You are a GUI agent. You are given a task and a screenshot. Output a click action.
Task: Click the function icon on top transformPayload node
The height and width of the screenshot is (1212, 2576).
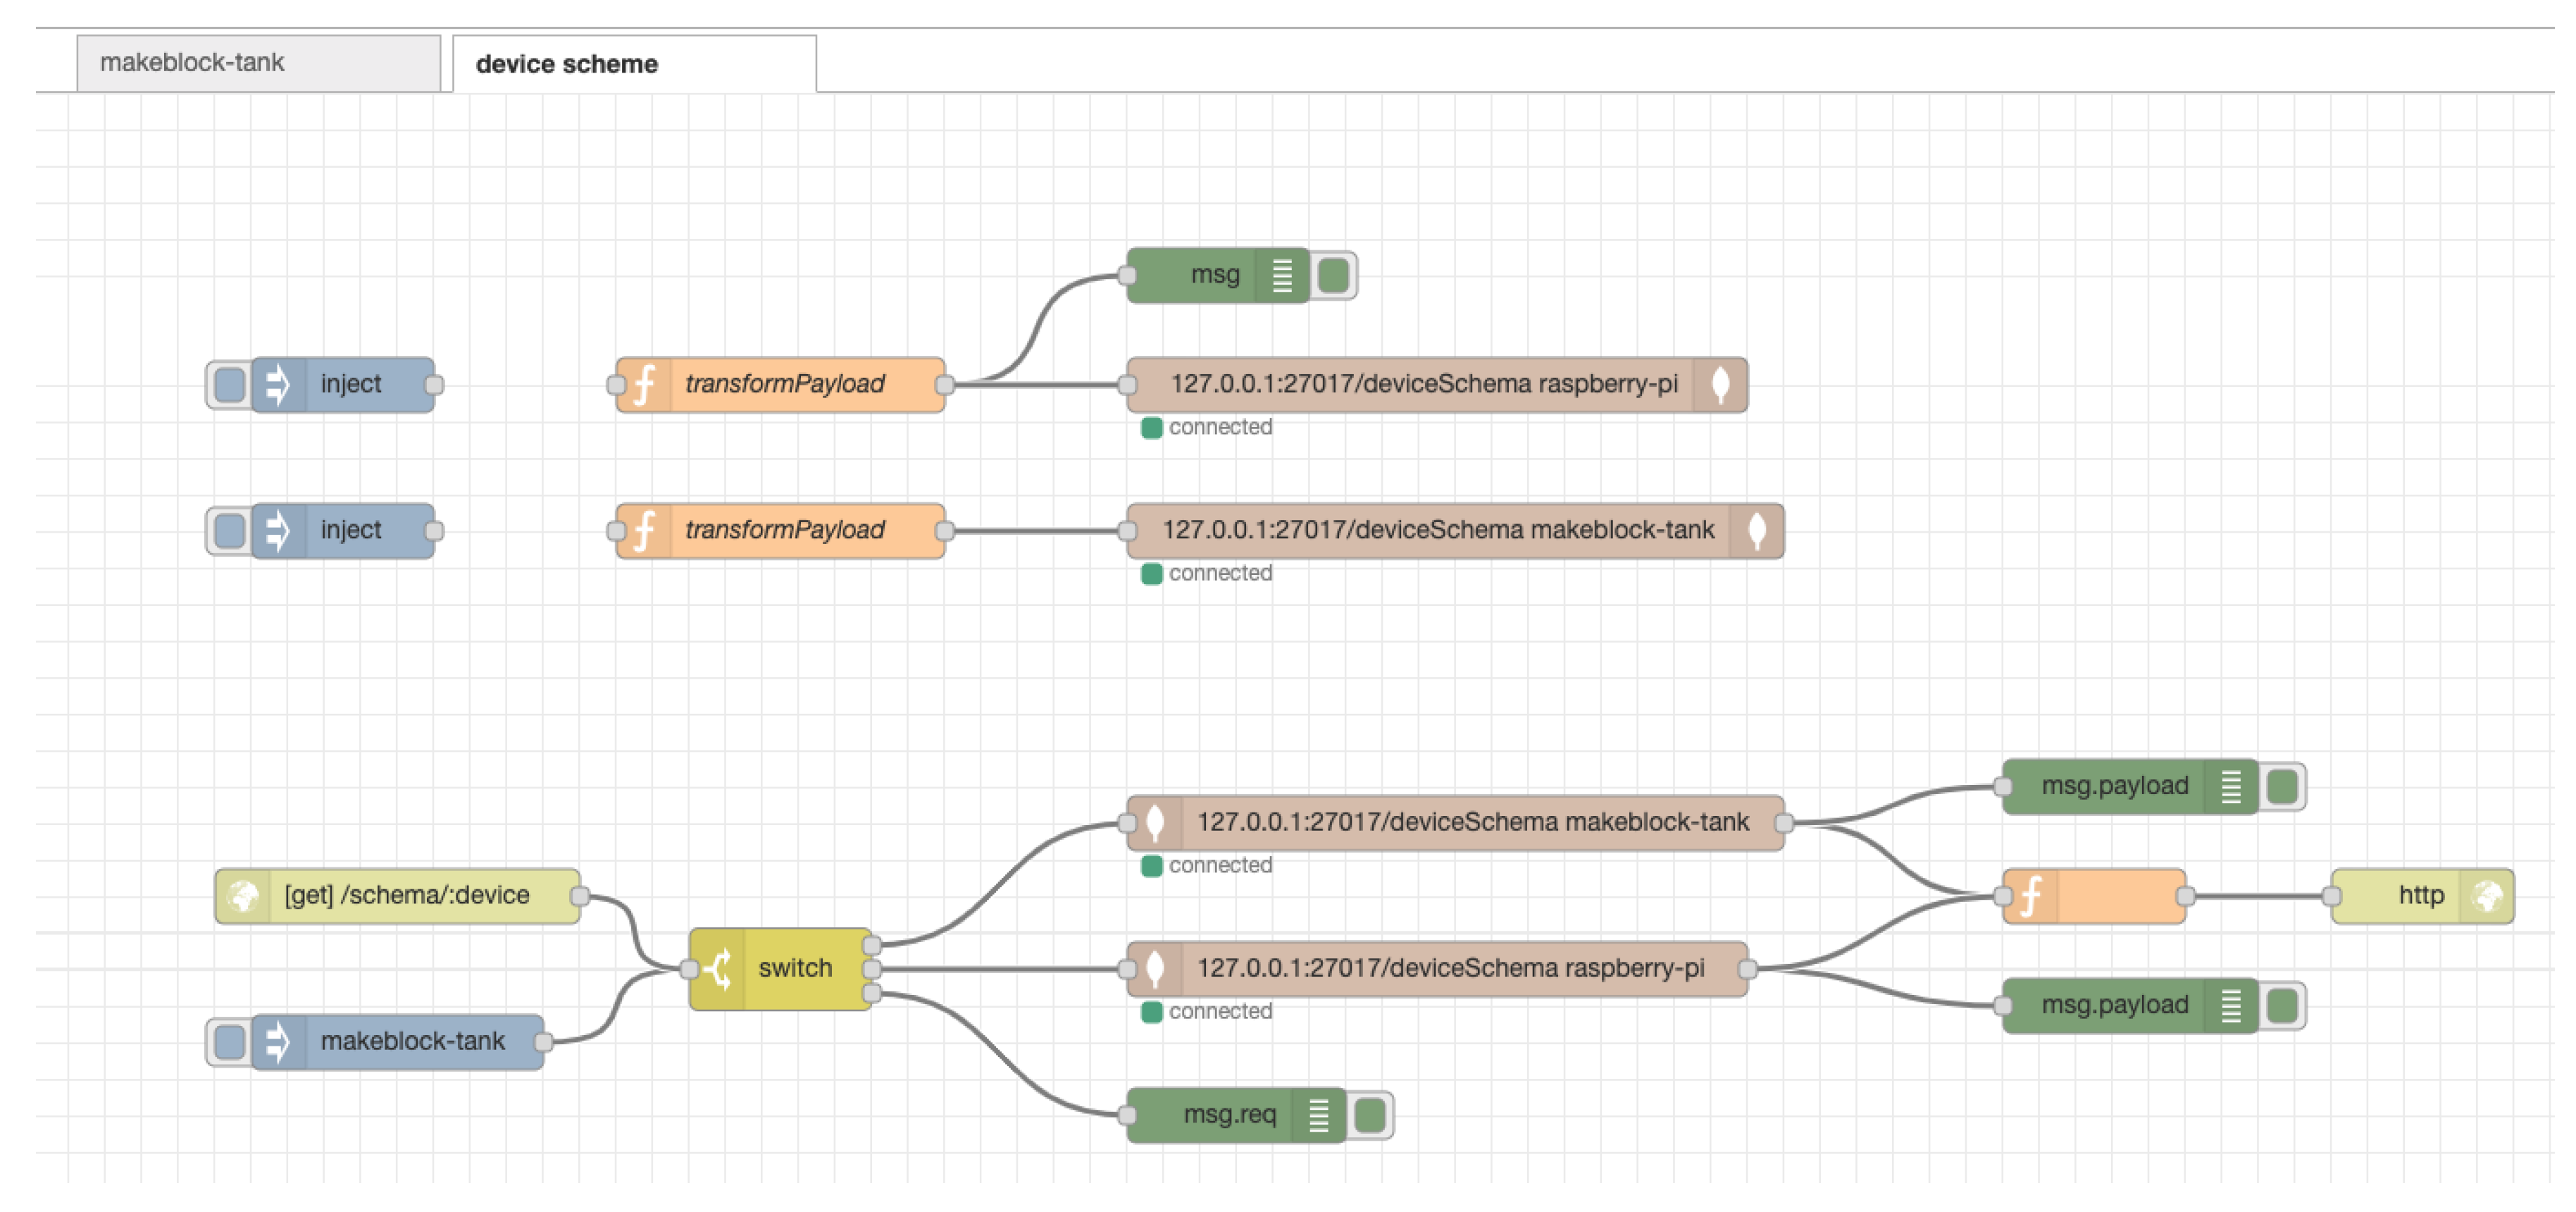tap(644, 385)
